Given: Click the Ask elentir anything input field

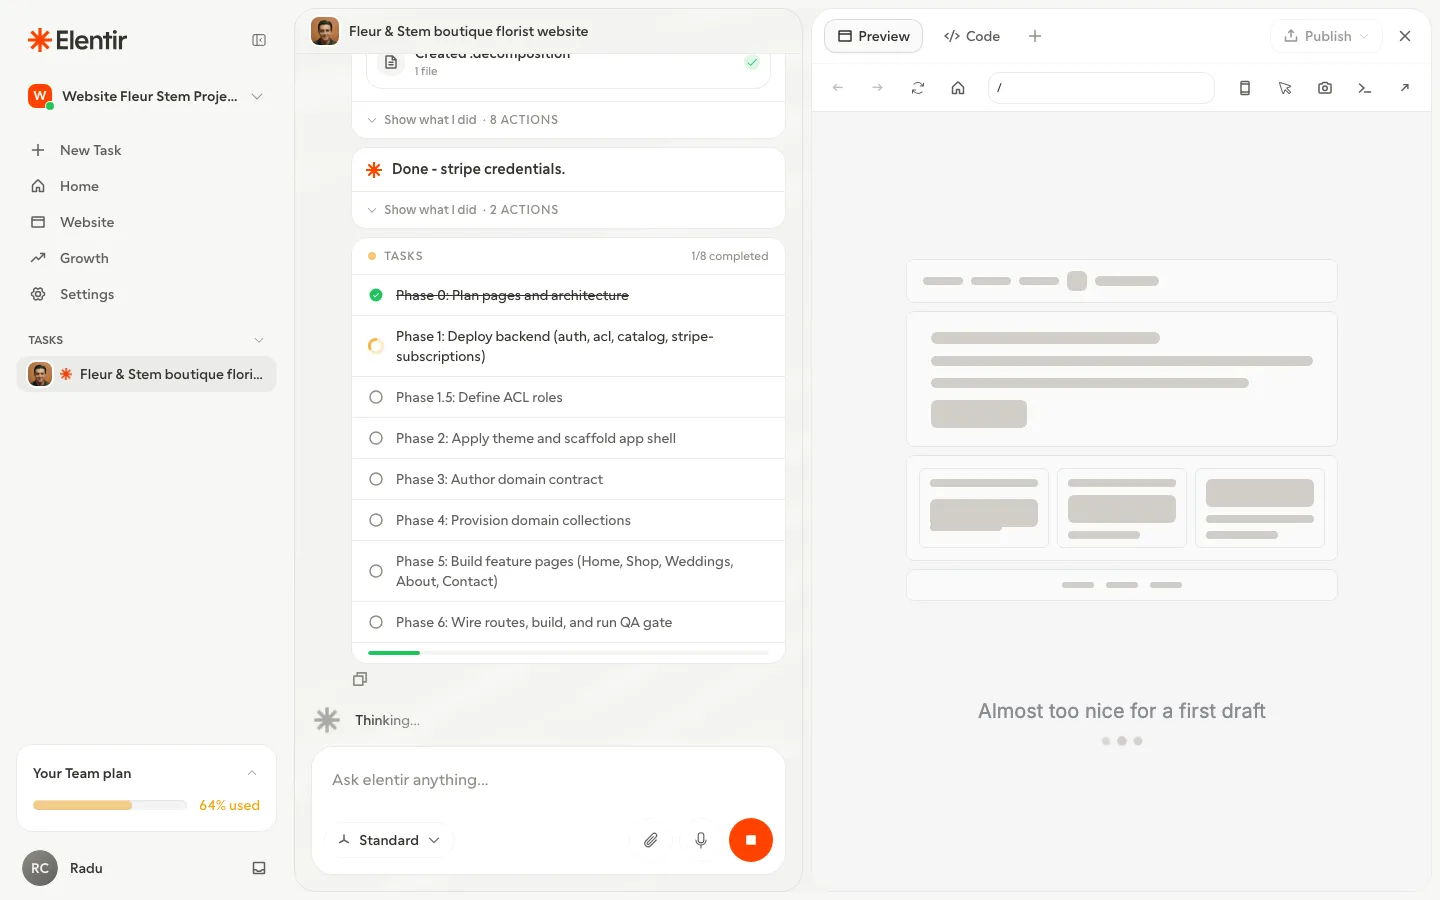Looking at the screenshot, I should pyautogui.click(x=548, y=780).
